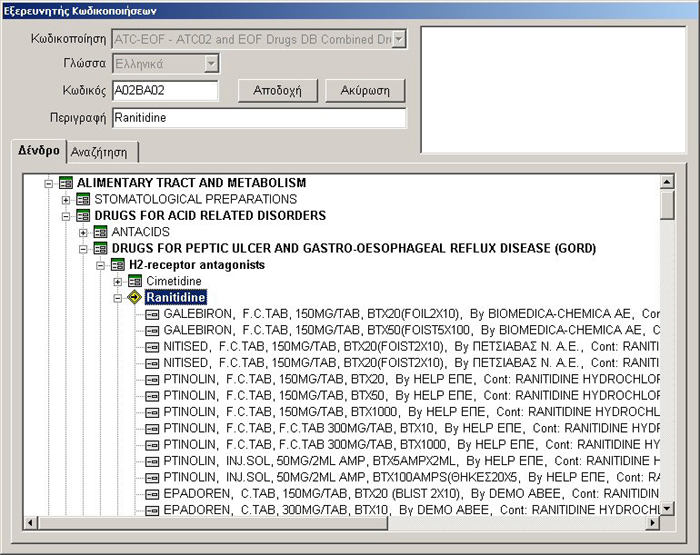Click the vertical scrollbar thumb of the tree
Image resolution: width=700 pixels, height=555 pixels.
[x=667, y=205]
